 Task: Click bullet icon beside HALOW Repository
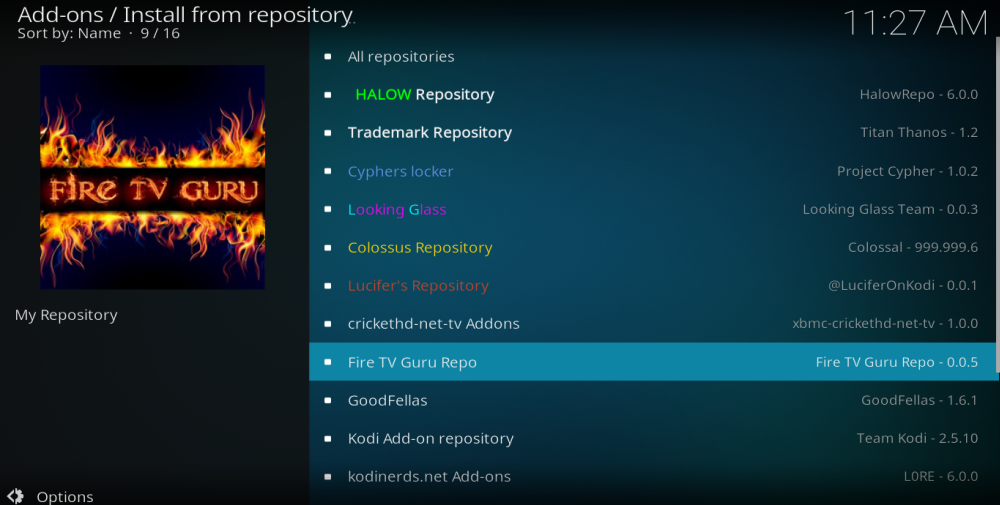coord(328,95)
